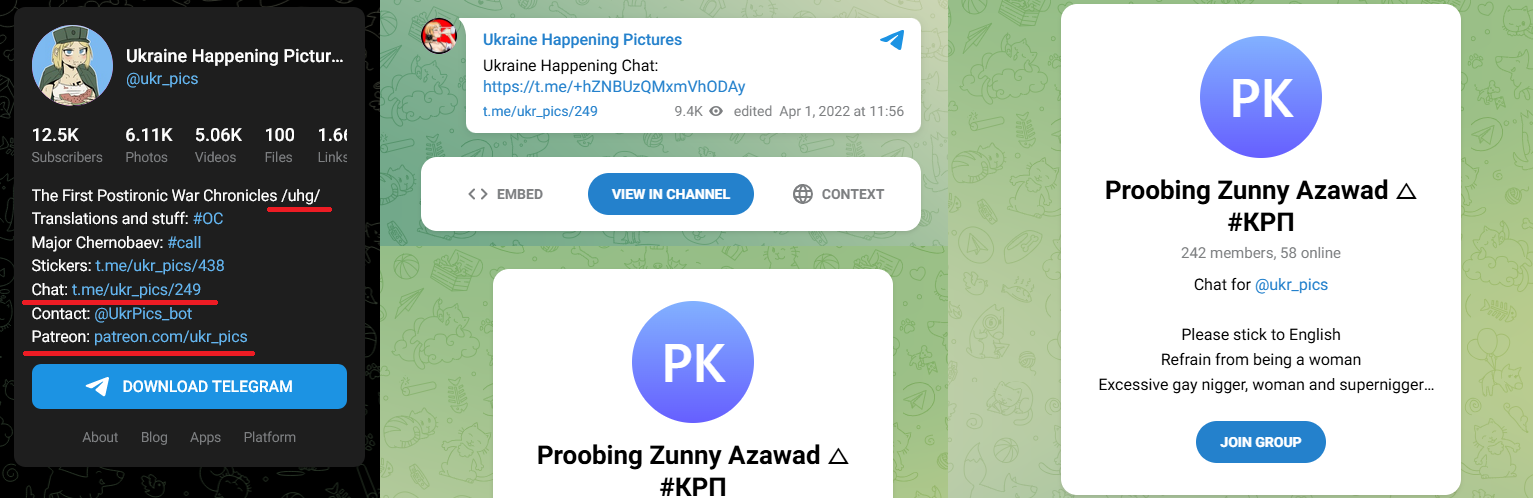1533x498 pixels.
Task: Click the globe Context icon
Action: point(803,194)
